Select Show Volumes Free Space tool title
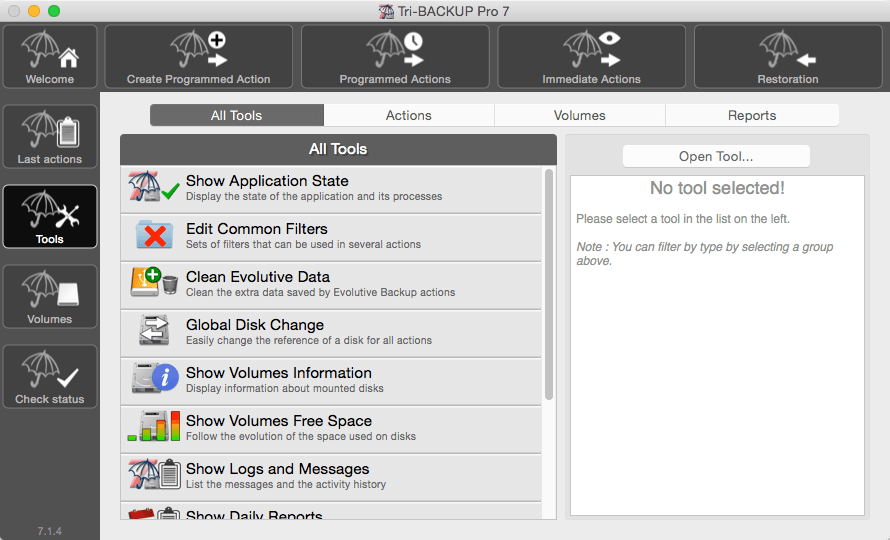The width and height of the screenshot is (890, 540). 279,421
